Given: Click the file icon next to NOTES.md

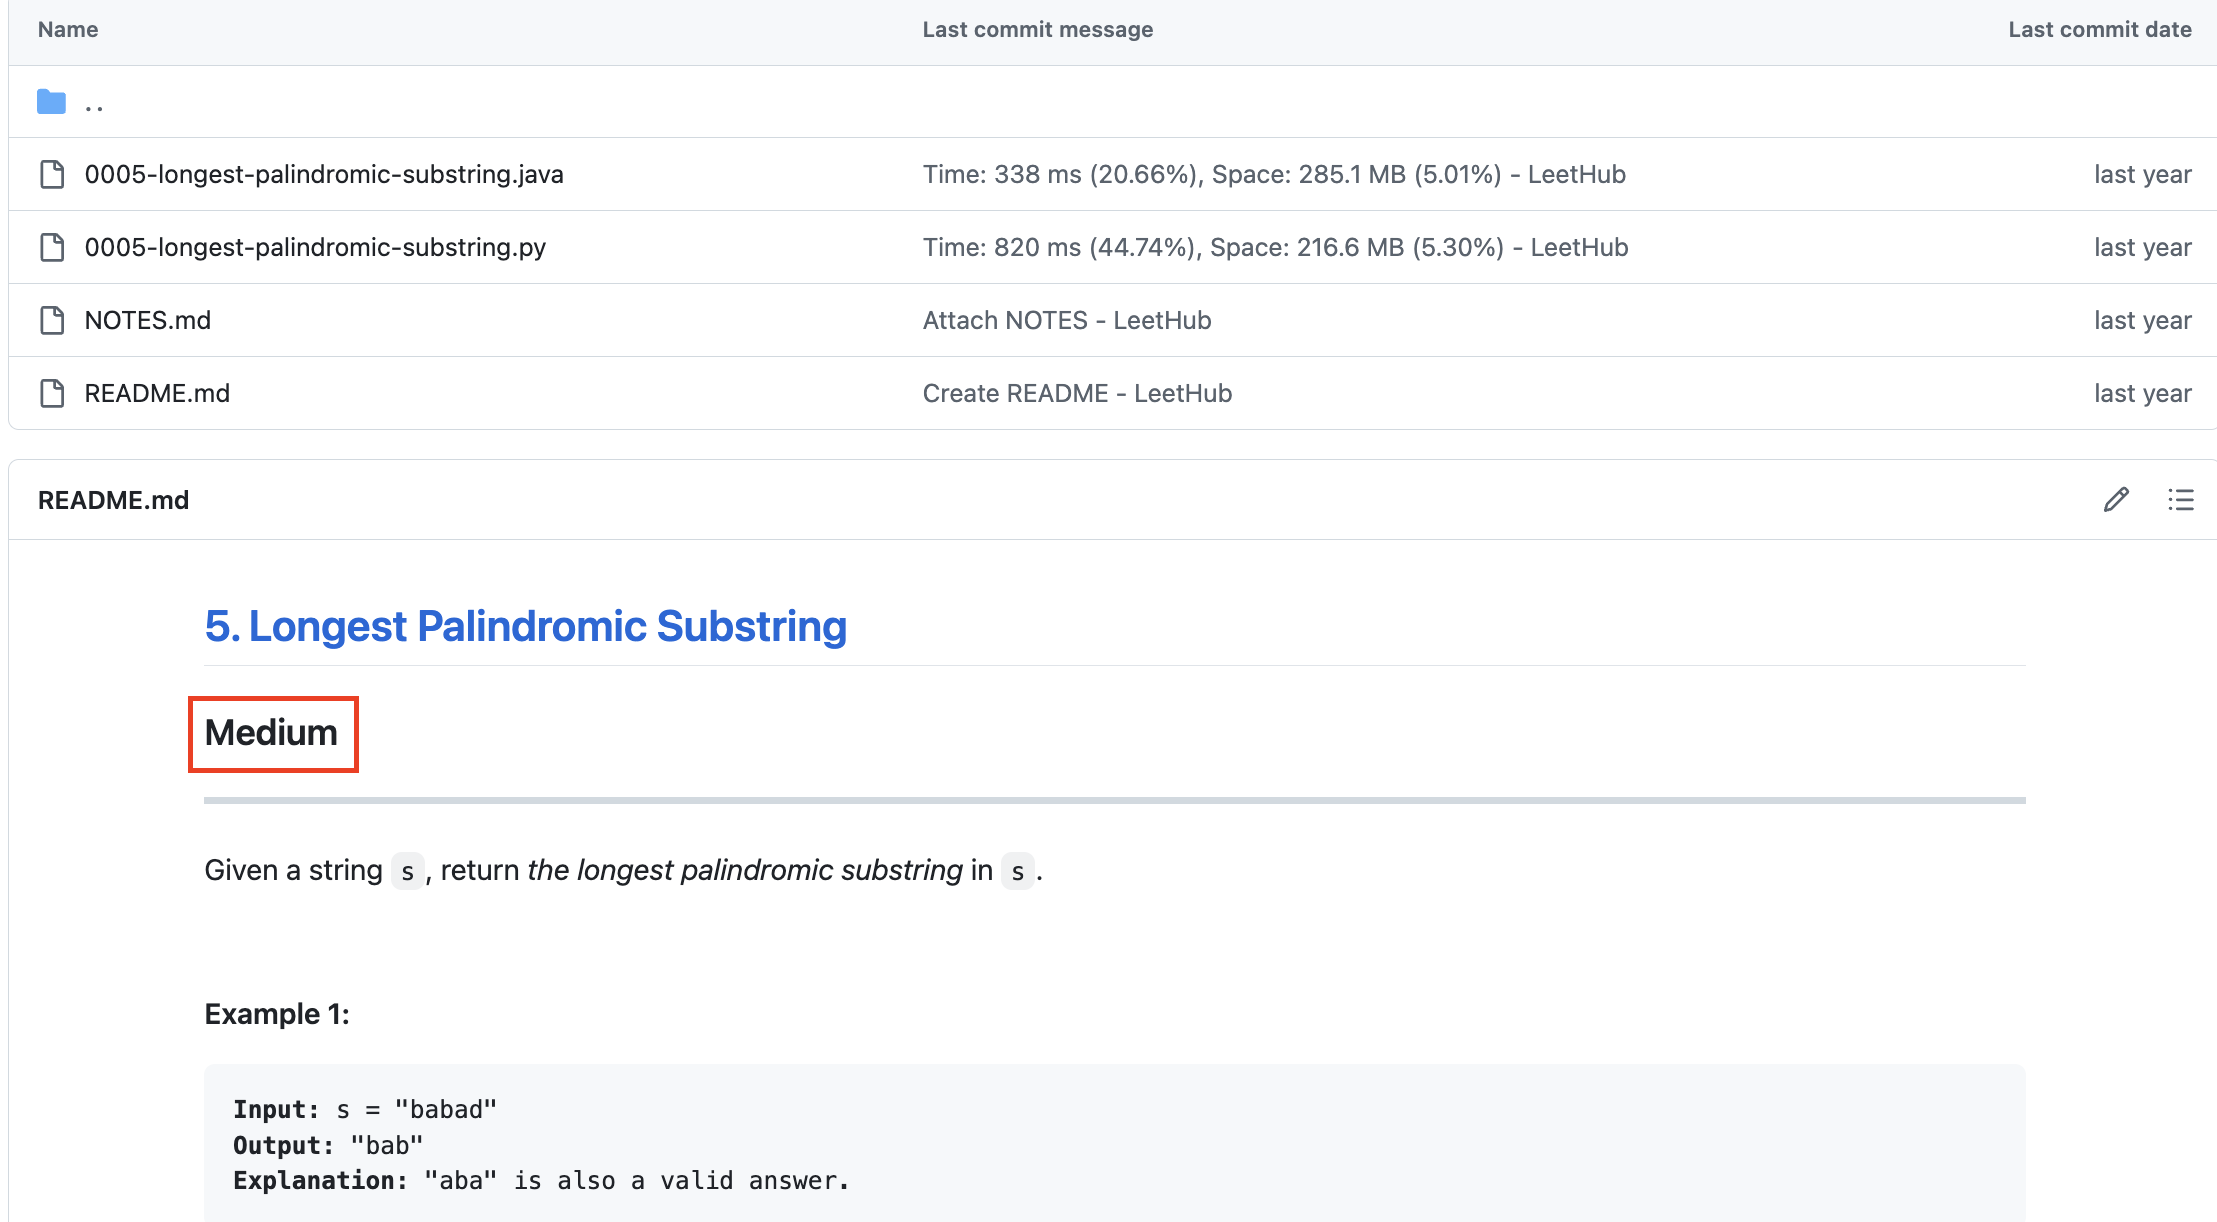Looking at the screenshot, I should pyautogui.click(x=52, y=320).
